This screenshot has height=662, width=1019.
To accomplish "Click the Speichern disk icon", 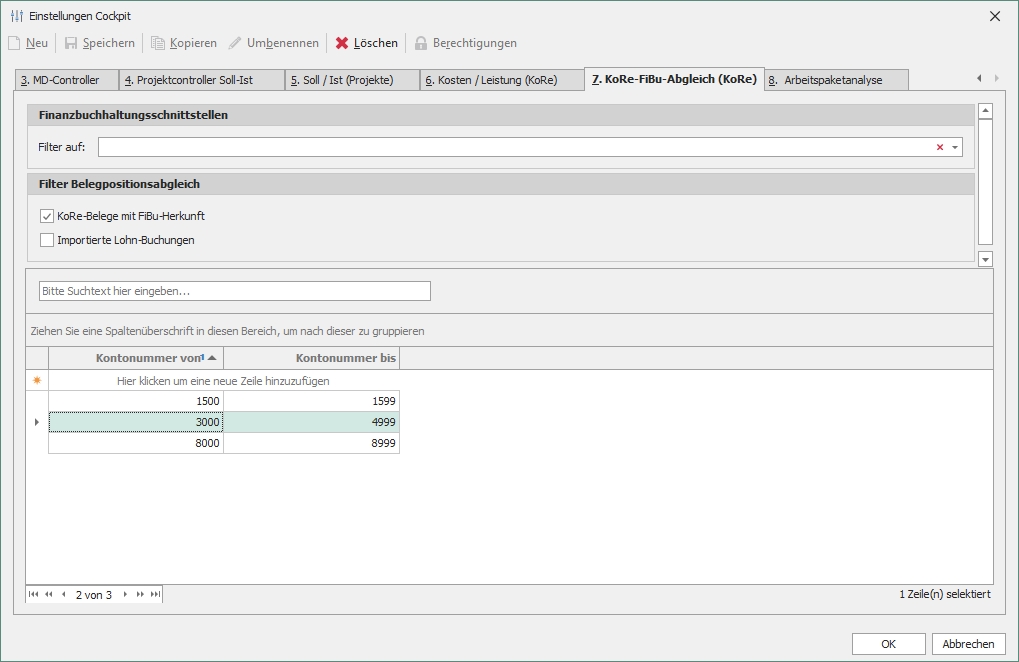I will (71, 43).
